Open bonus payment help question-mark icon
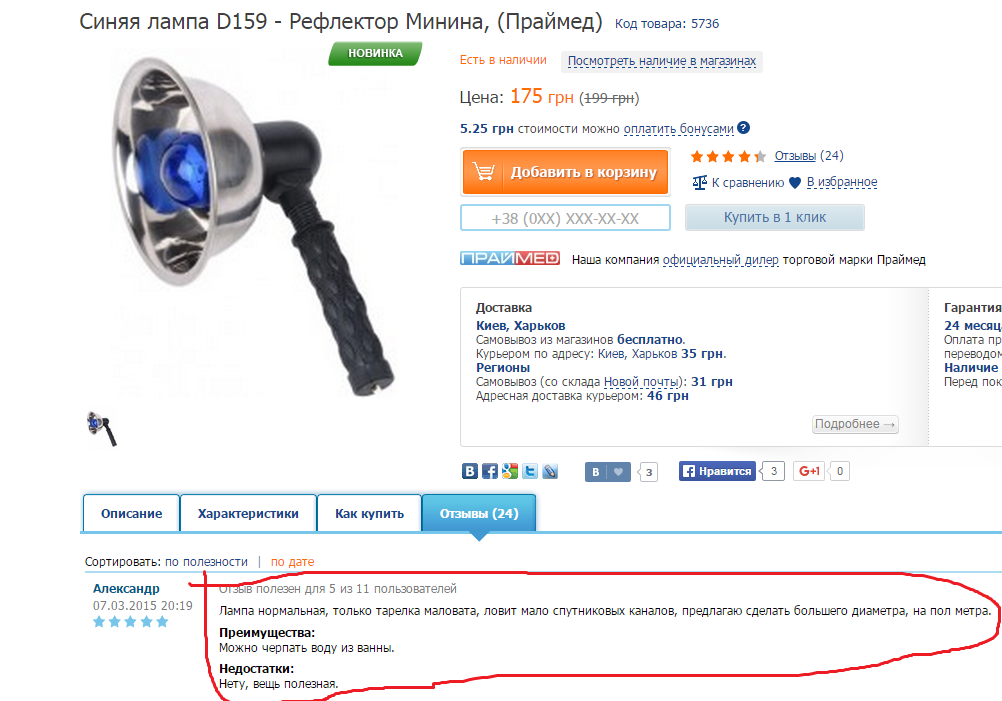Viewport: 1002px width, 701px height. (743, 128)
